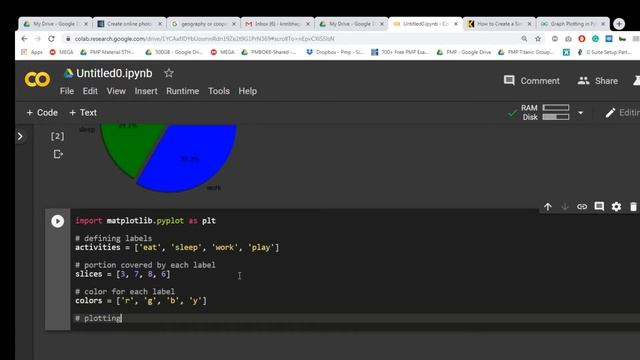Image resolution: width=640 pixels, height=360 pixels.
Task: Place cursor at '# plotting' comment
Action: tap(98, 318)
